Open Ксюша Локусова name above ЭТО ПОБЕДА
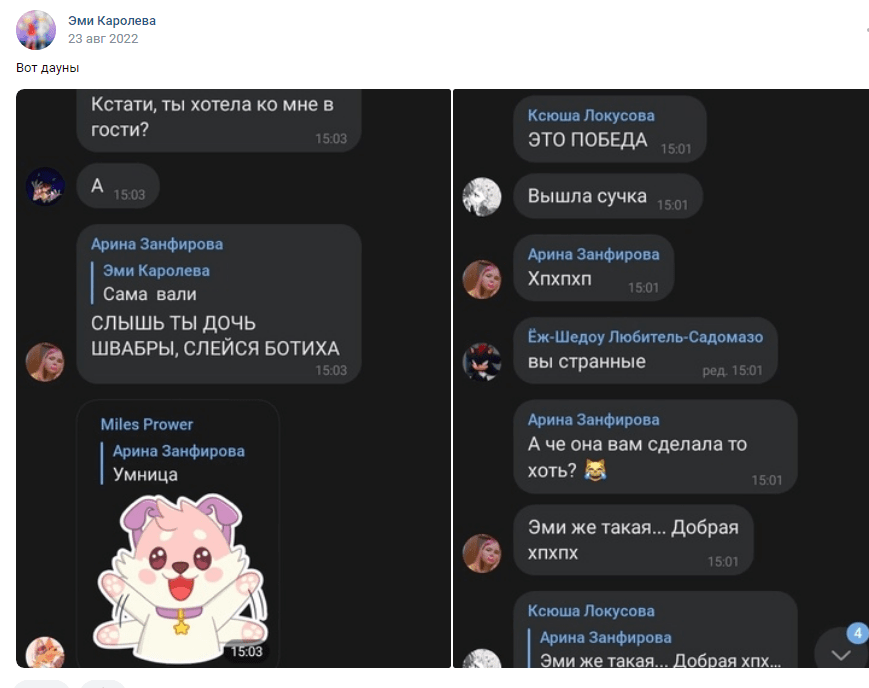 (x=591, y=115)
